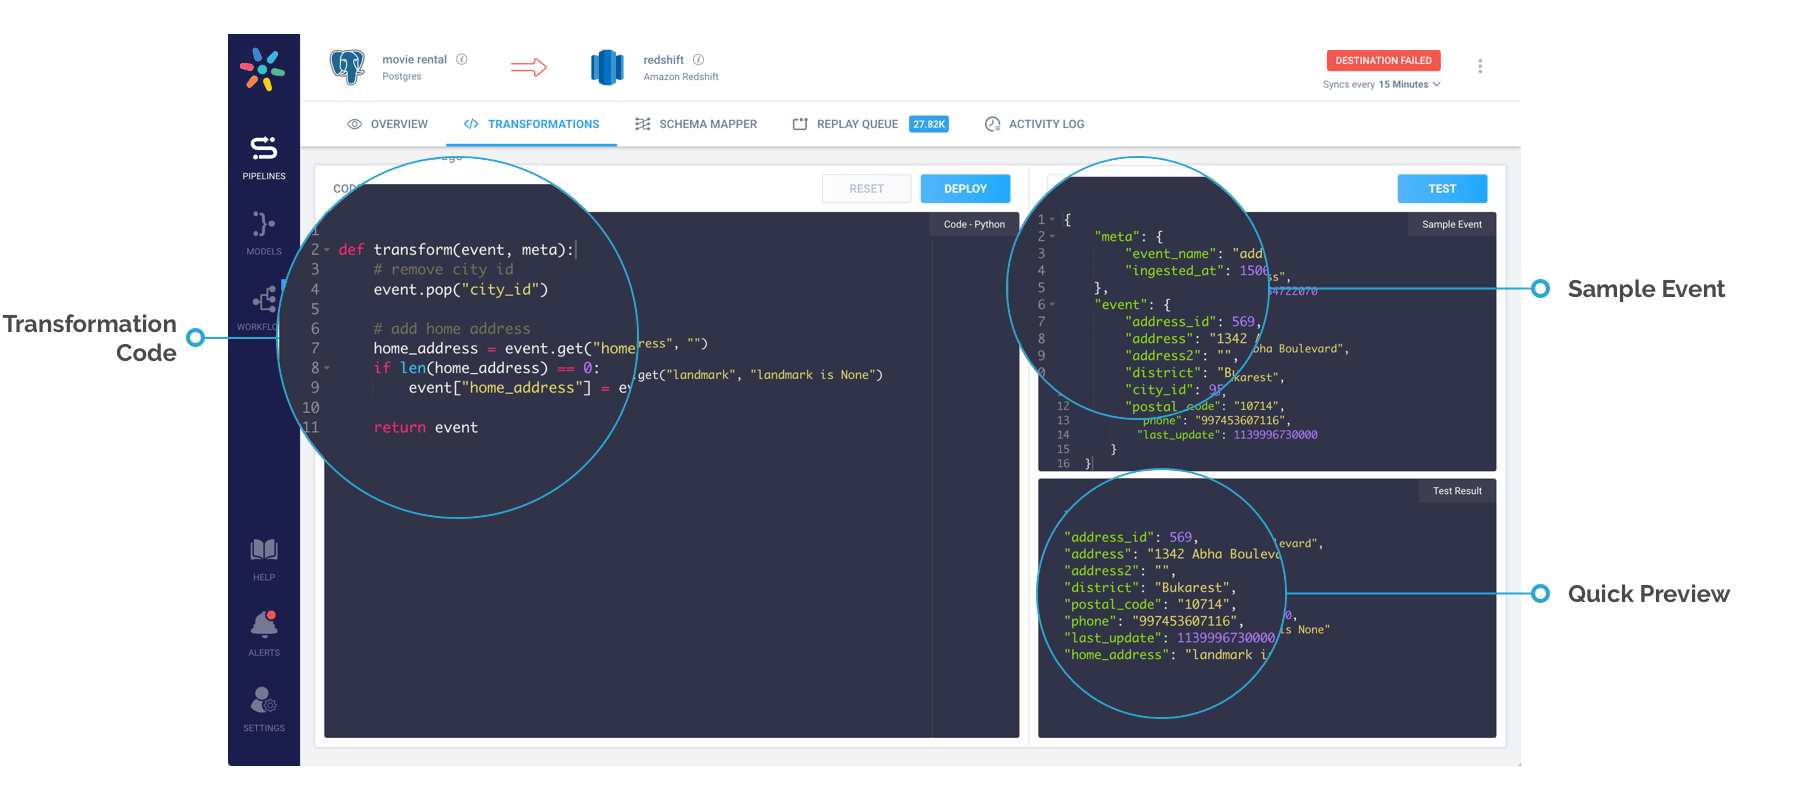Image resolution: width=1794 pixels, height=800 pixels.
Task: Click the Hevo colorful logo
Action: [x=262, y=69]
